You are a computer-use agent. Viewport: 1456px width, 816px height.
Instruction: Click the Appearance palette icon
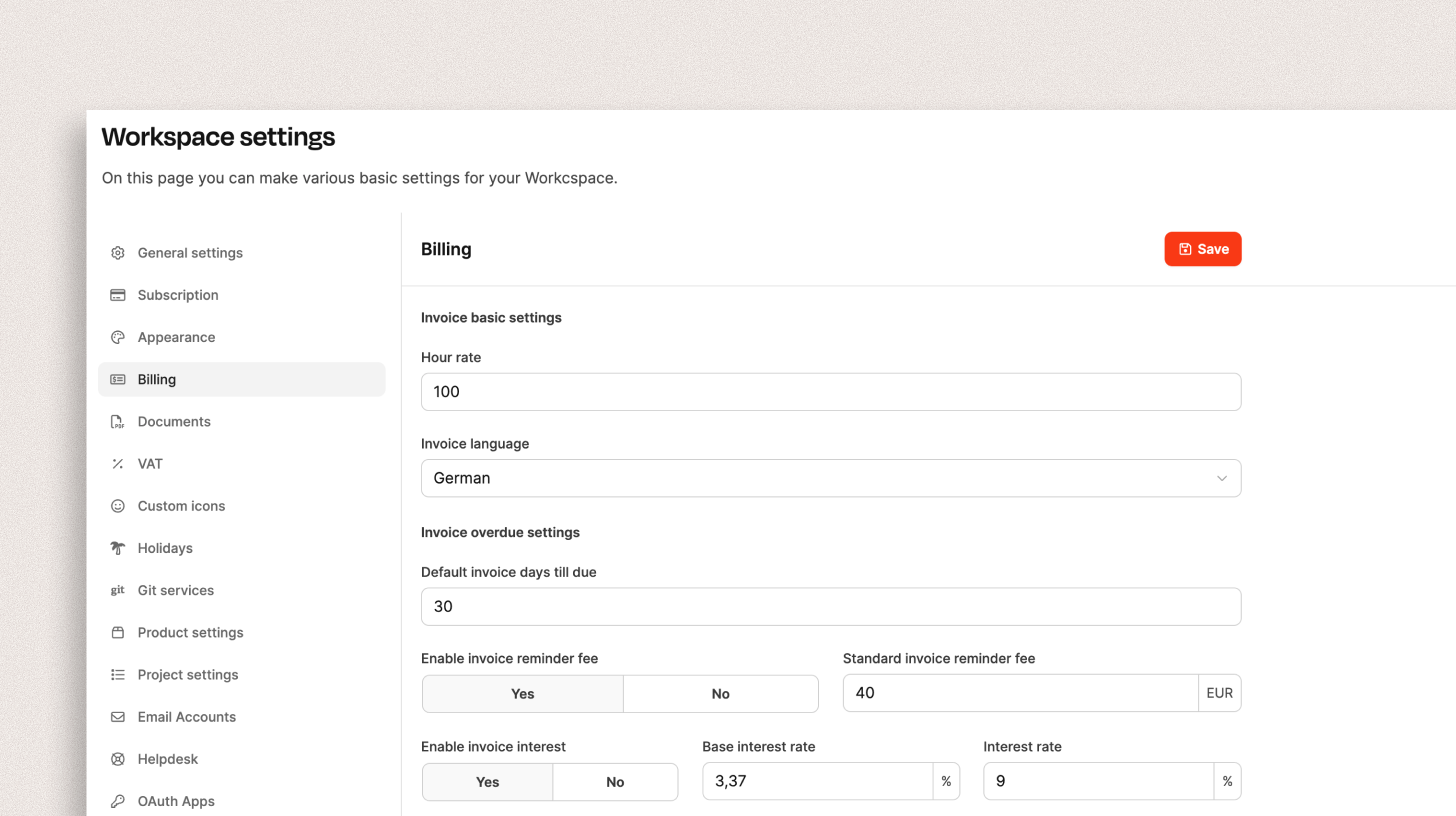pyautogui.click(x=118, y=337)
